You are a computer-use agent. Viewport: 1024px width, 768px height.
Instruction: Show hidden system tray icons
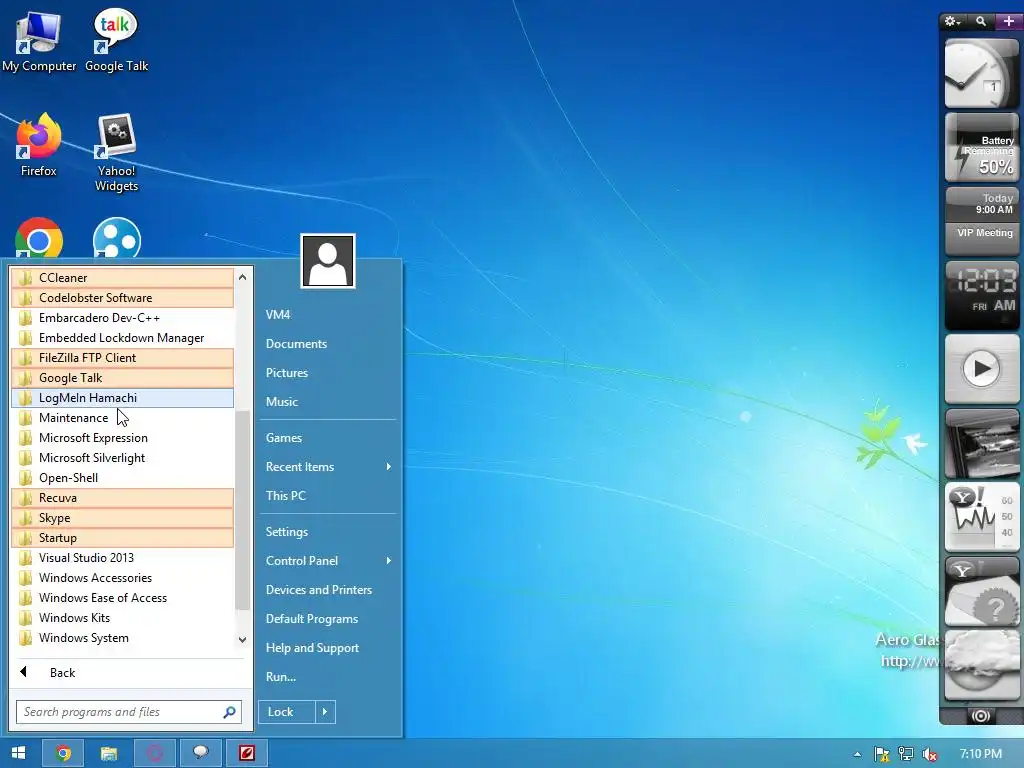[x=857, y=754]
